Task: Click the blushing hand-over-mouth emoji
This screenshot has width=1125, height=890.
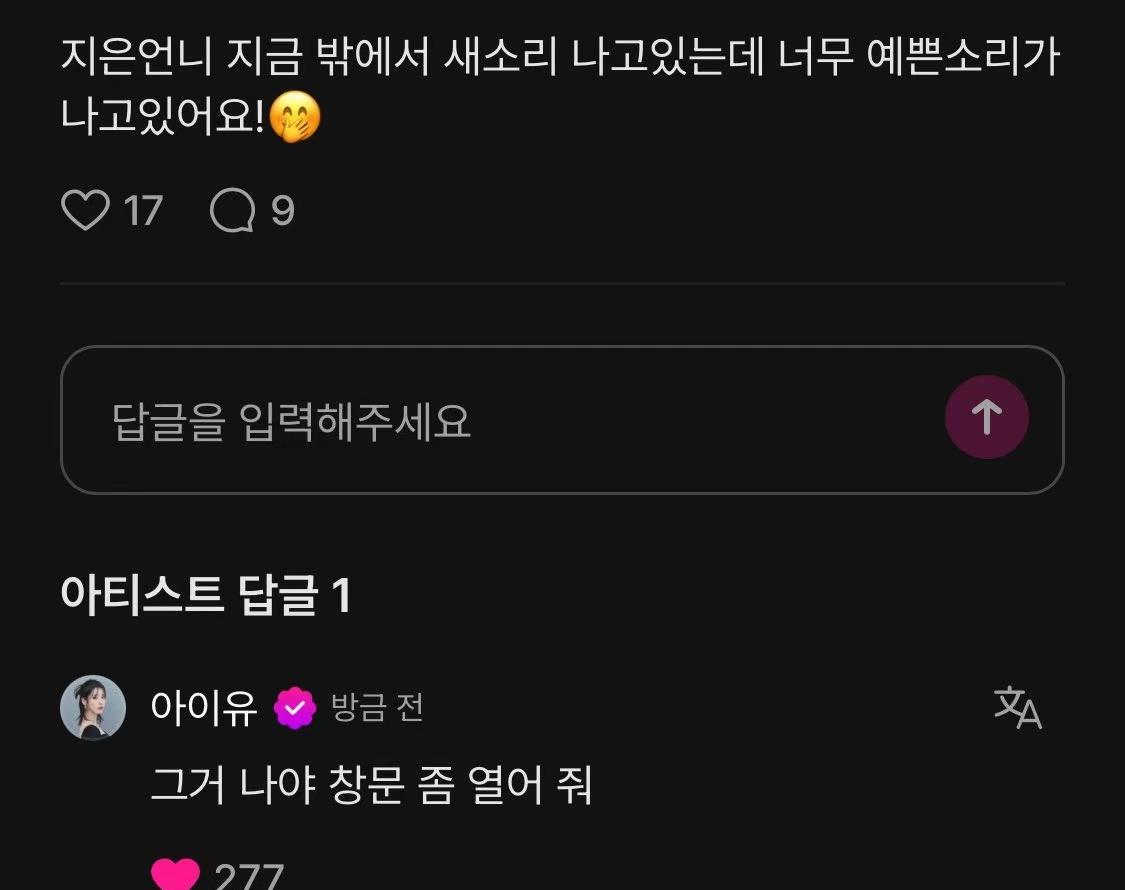Action: [295, 116]
